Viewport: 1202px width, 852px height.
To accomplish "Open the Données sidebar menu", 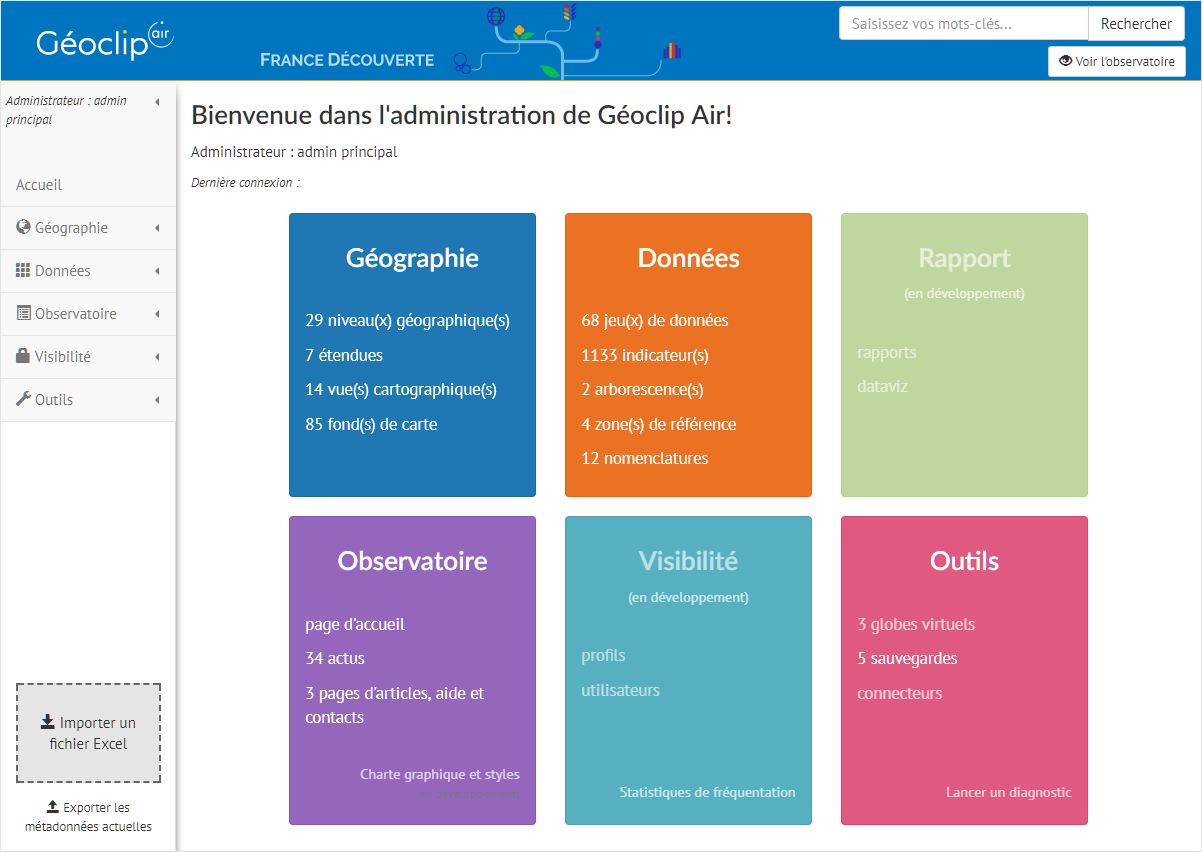I will (x=88, y=271).
